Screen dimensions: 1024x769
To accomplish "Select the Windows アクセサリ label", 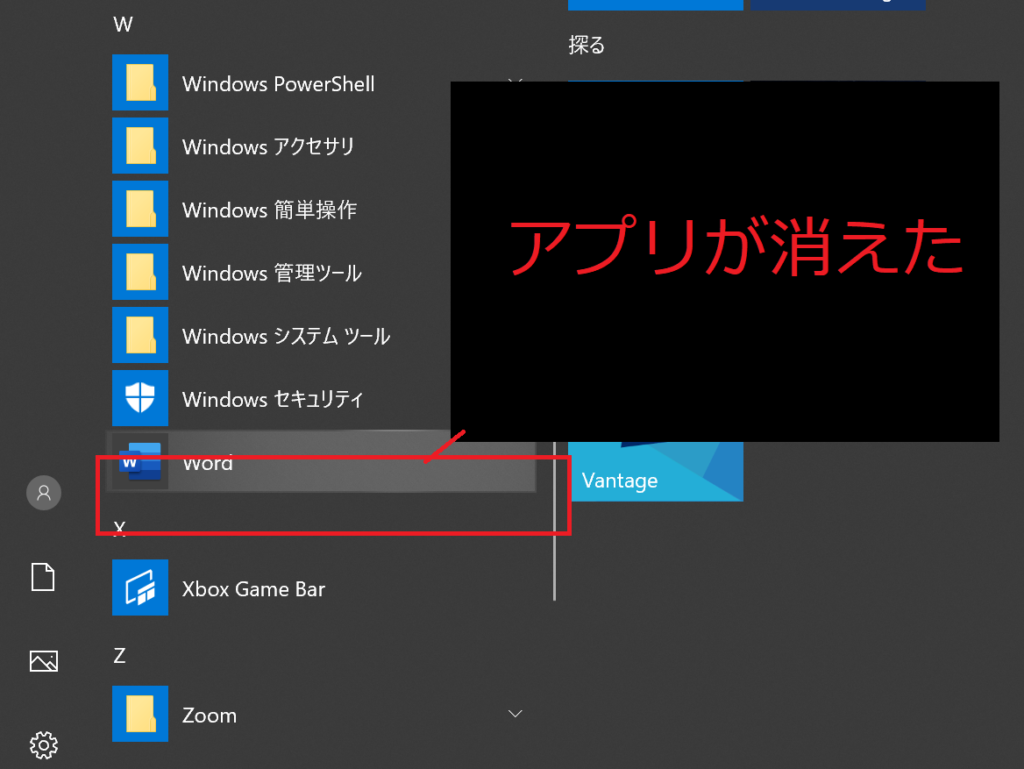I will 268,147.
